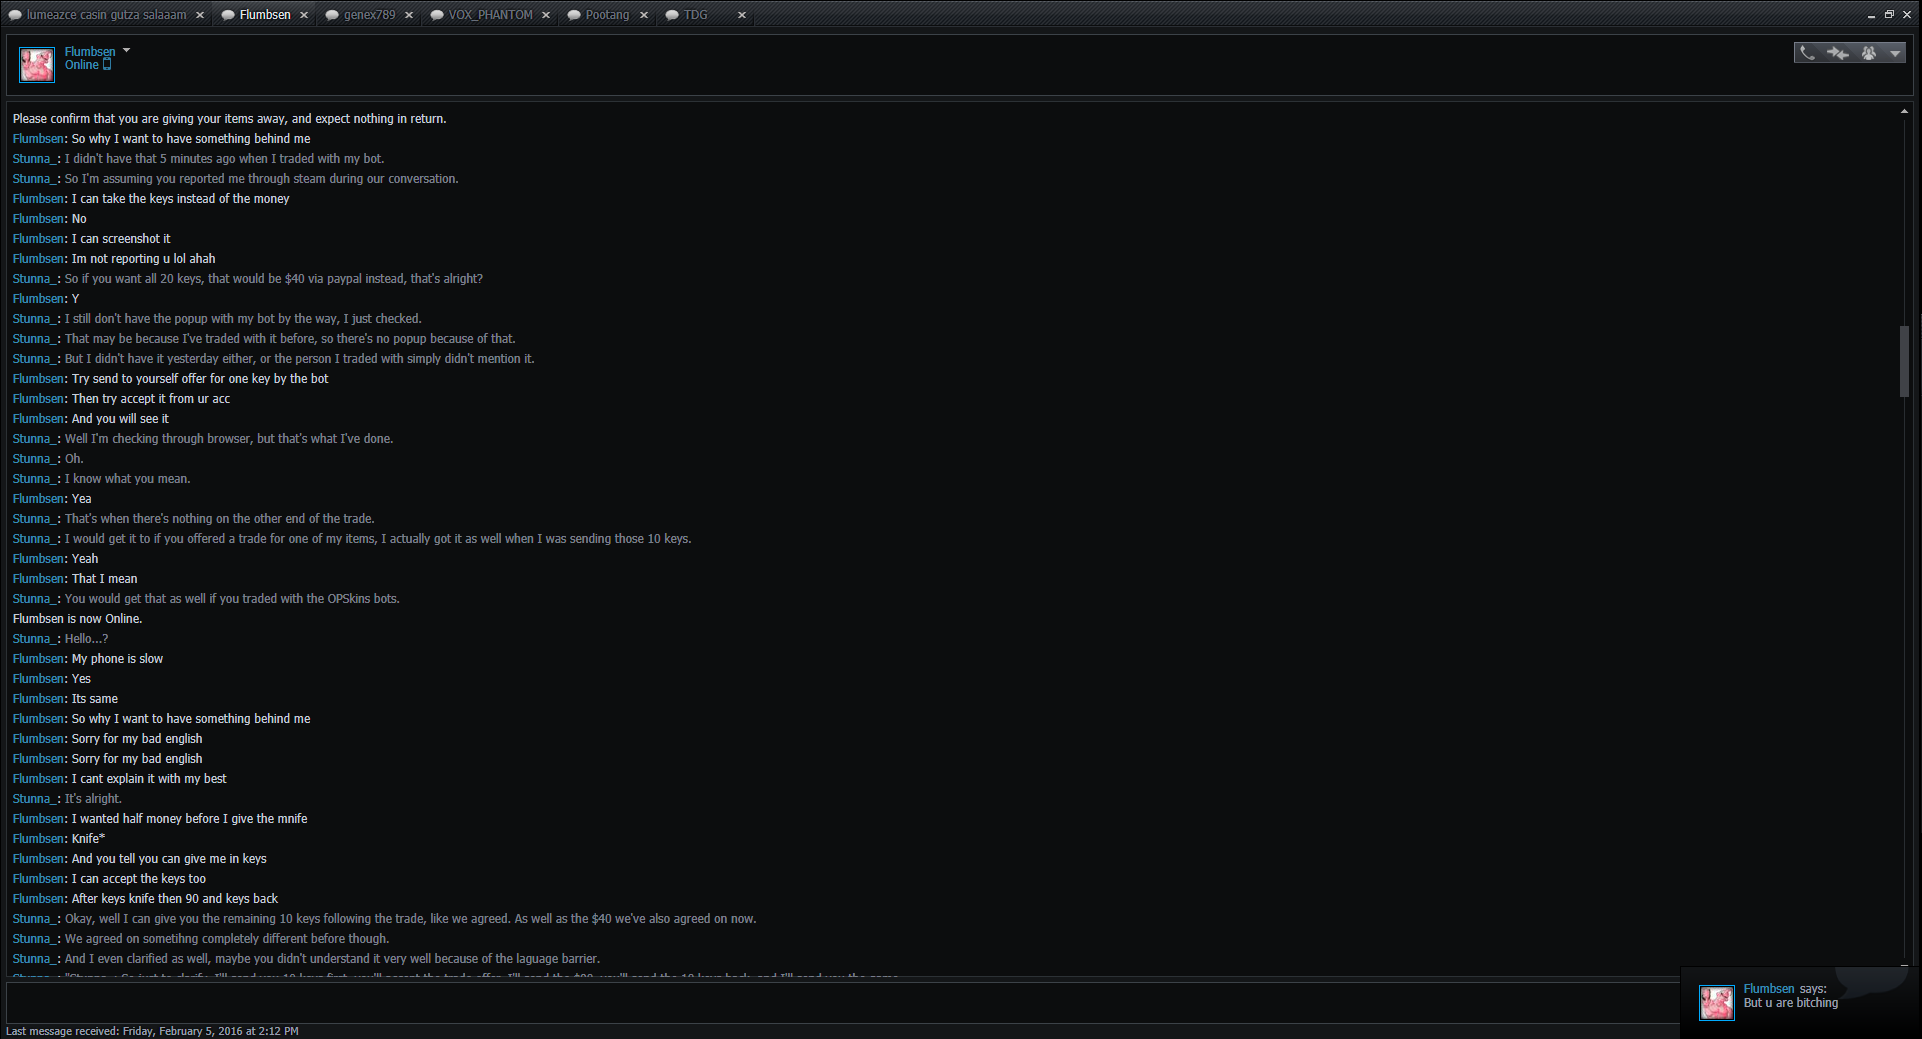Click avatar in the notification popup
Screen dimensions: 1922x1039
[x=1716, y=1002]
